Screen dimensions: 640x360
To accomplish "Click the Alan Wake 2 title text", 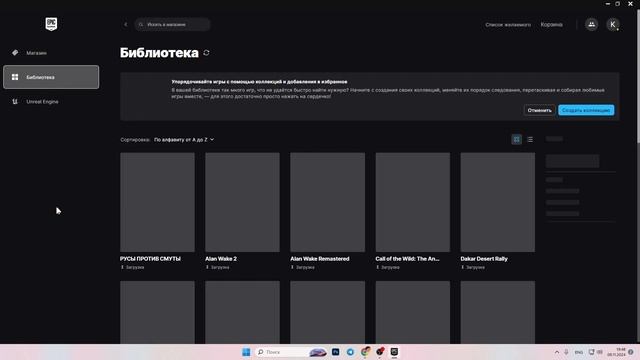I will coord(221,259).
